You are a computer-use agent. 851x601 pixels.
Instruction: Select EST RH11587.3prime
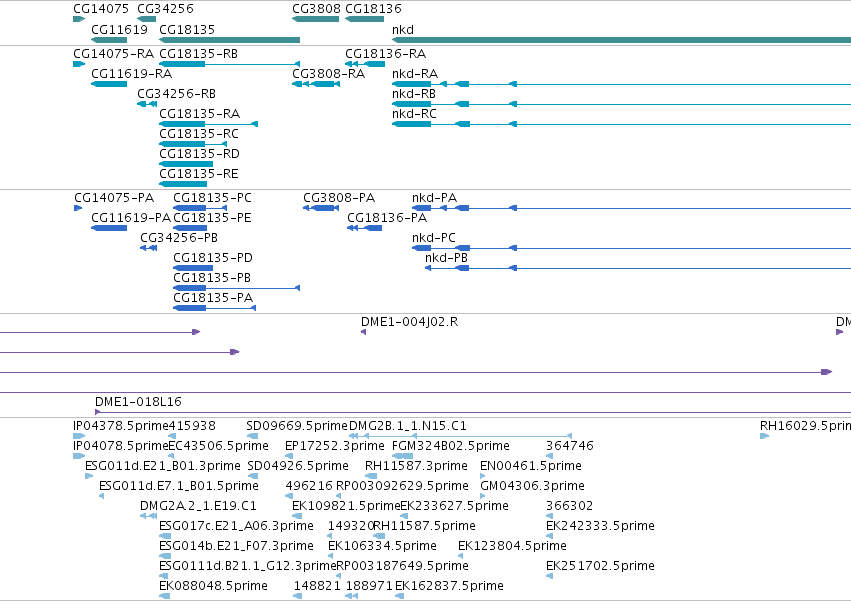click(x=416, y=466)
